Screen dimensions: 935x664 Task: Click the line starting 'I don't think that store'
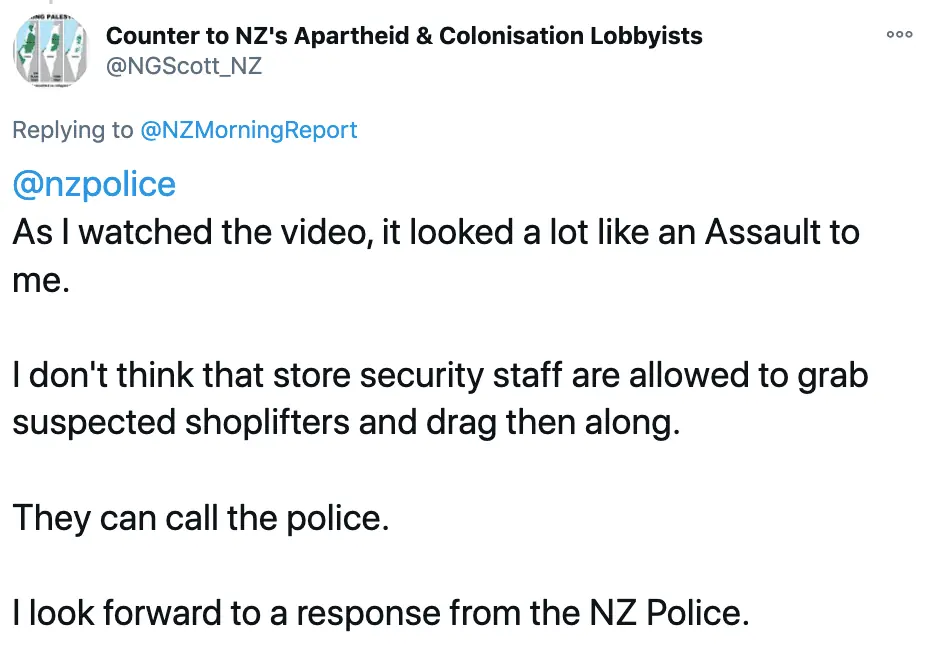pos(440,375)
